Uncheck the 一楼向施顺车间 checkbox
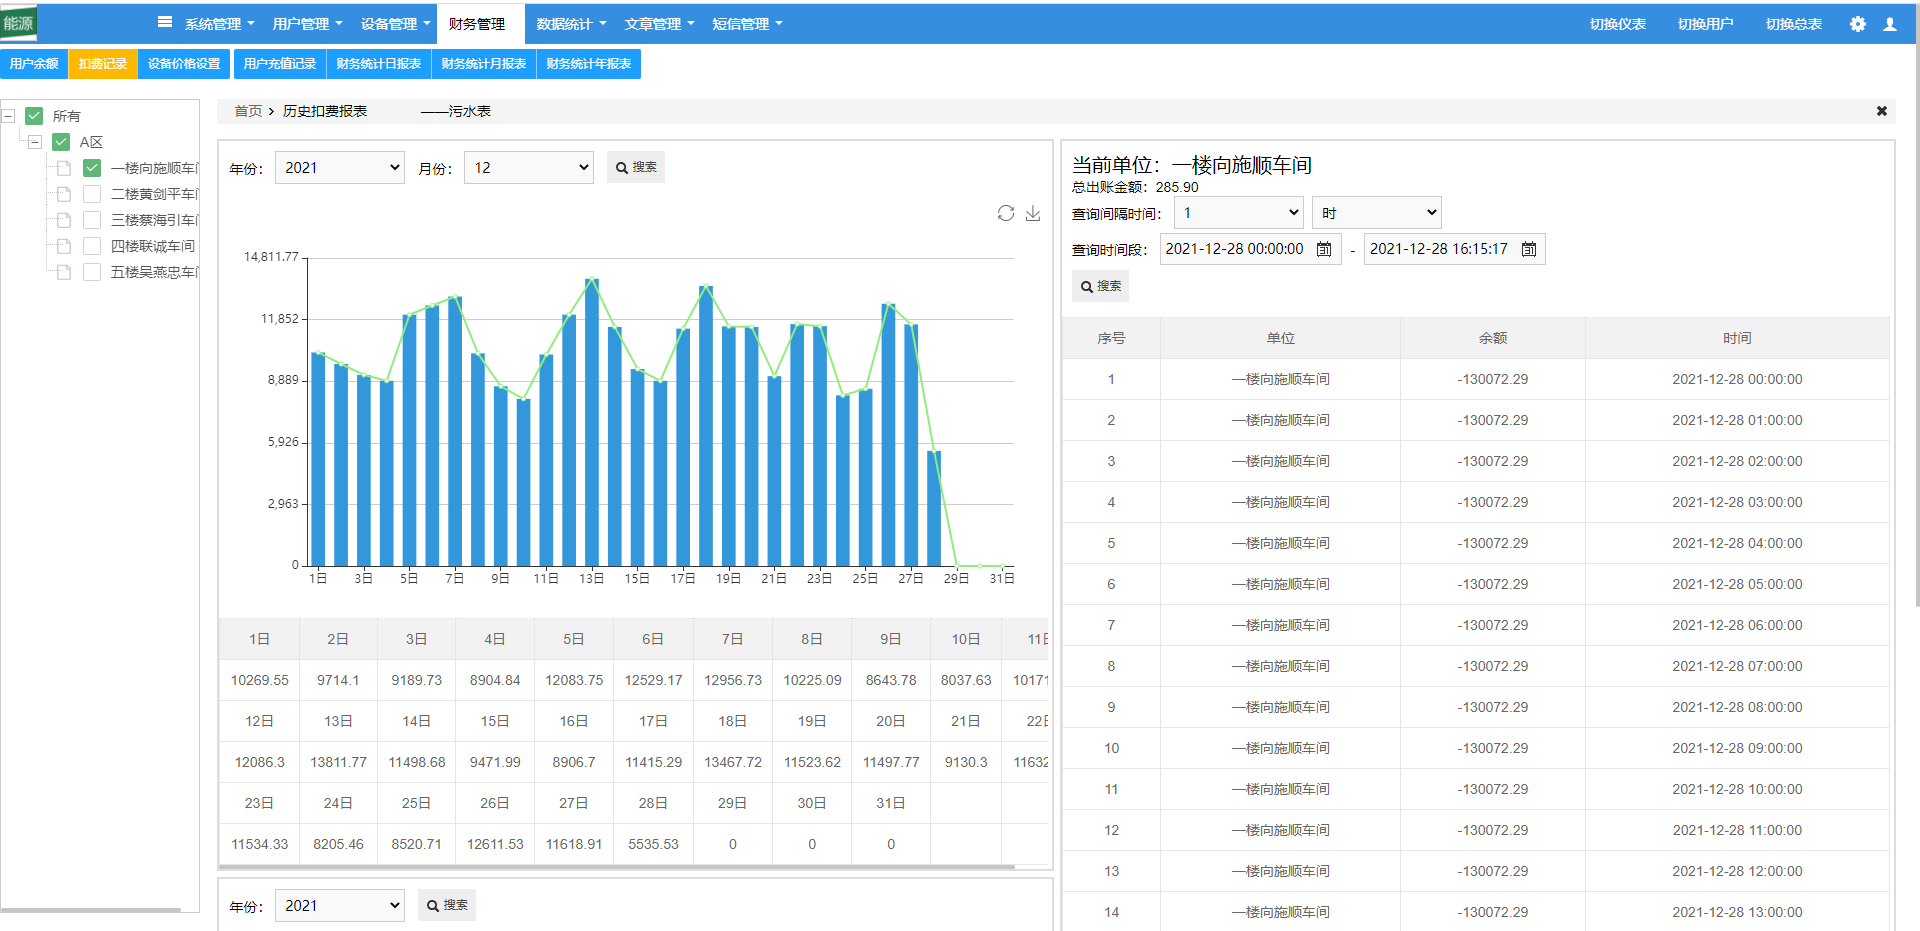1920x931 pixels. point(92,168)
